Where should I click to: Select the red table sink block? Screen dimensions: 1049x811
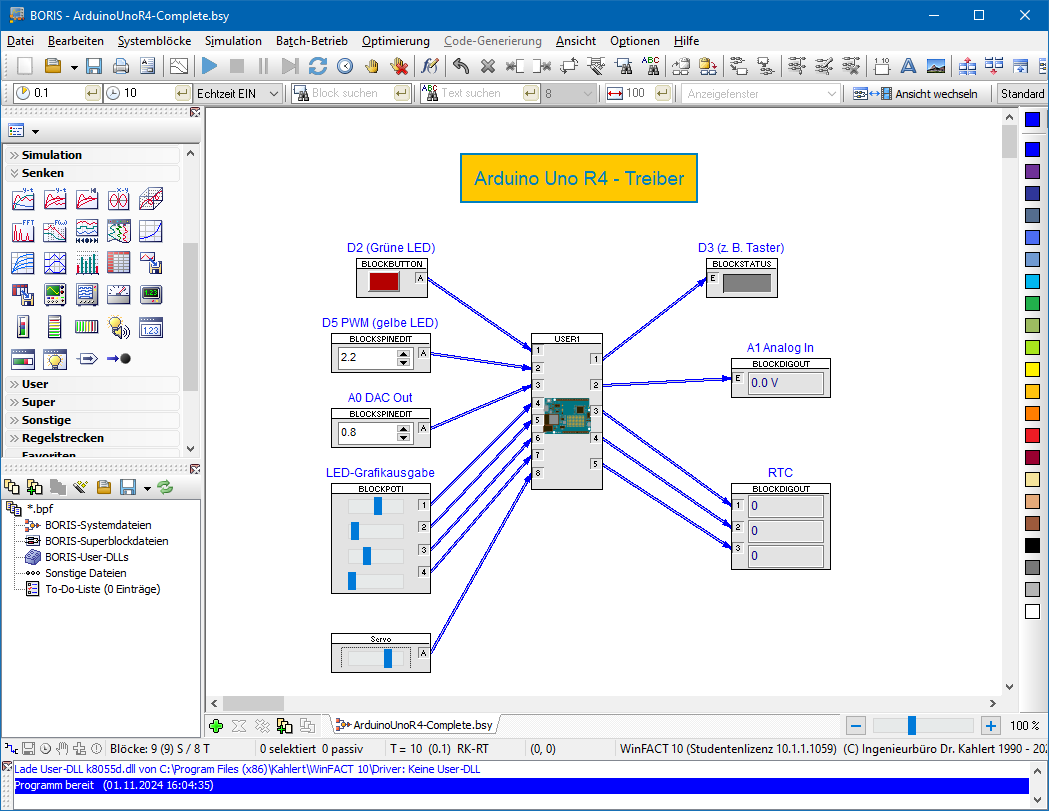click(x=118, y=263)
